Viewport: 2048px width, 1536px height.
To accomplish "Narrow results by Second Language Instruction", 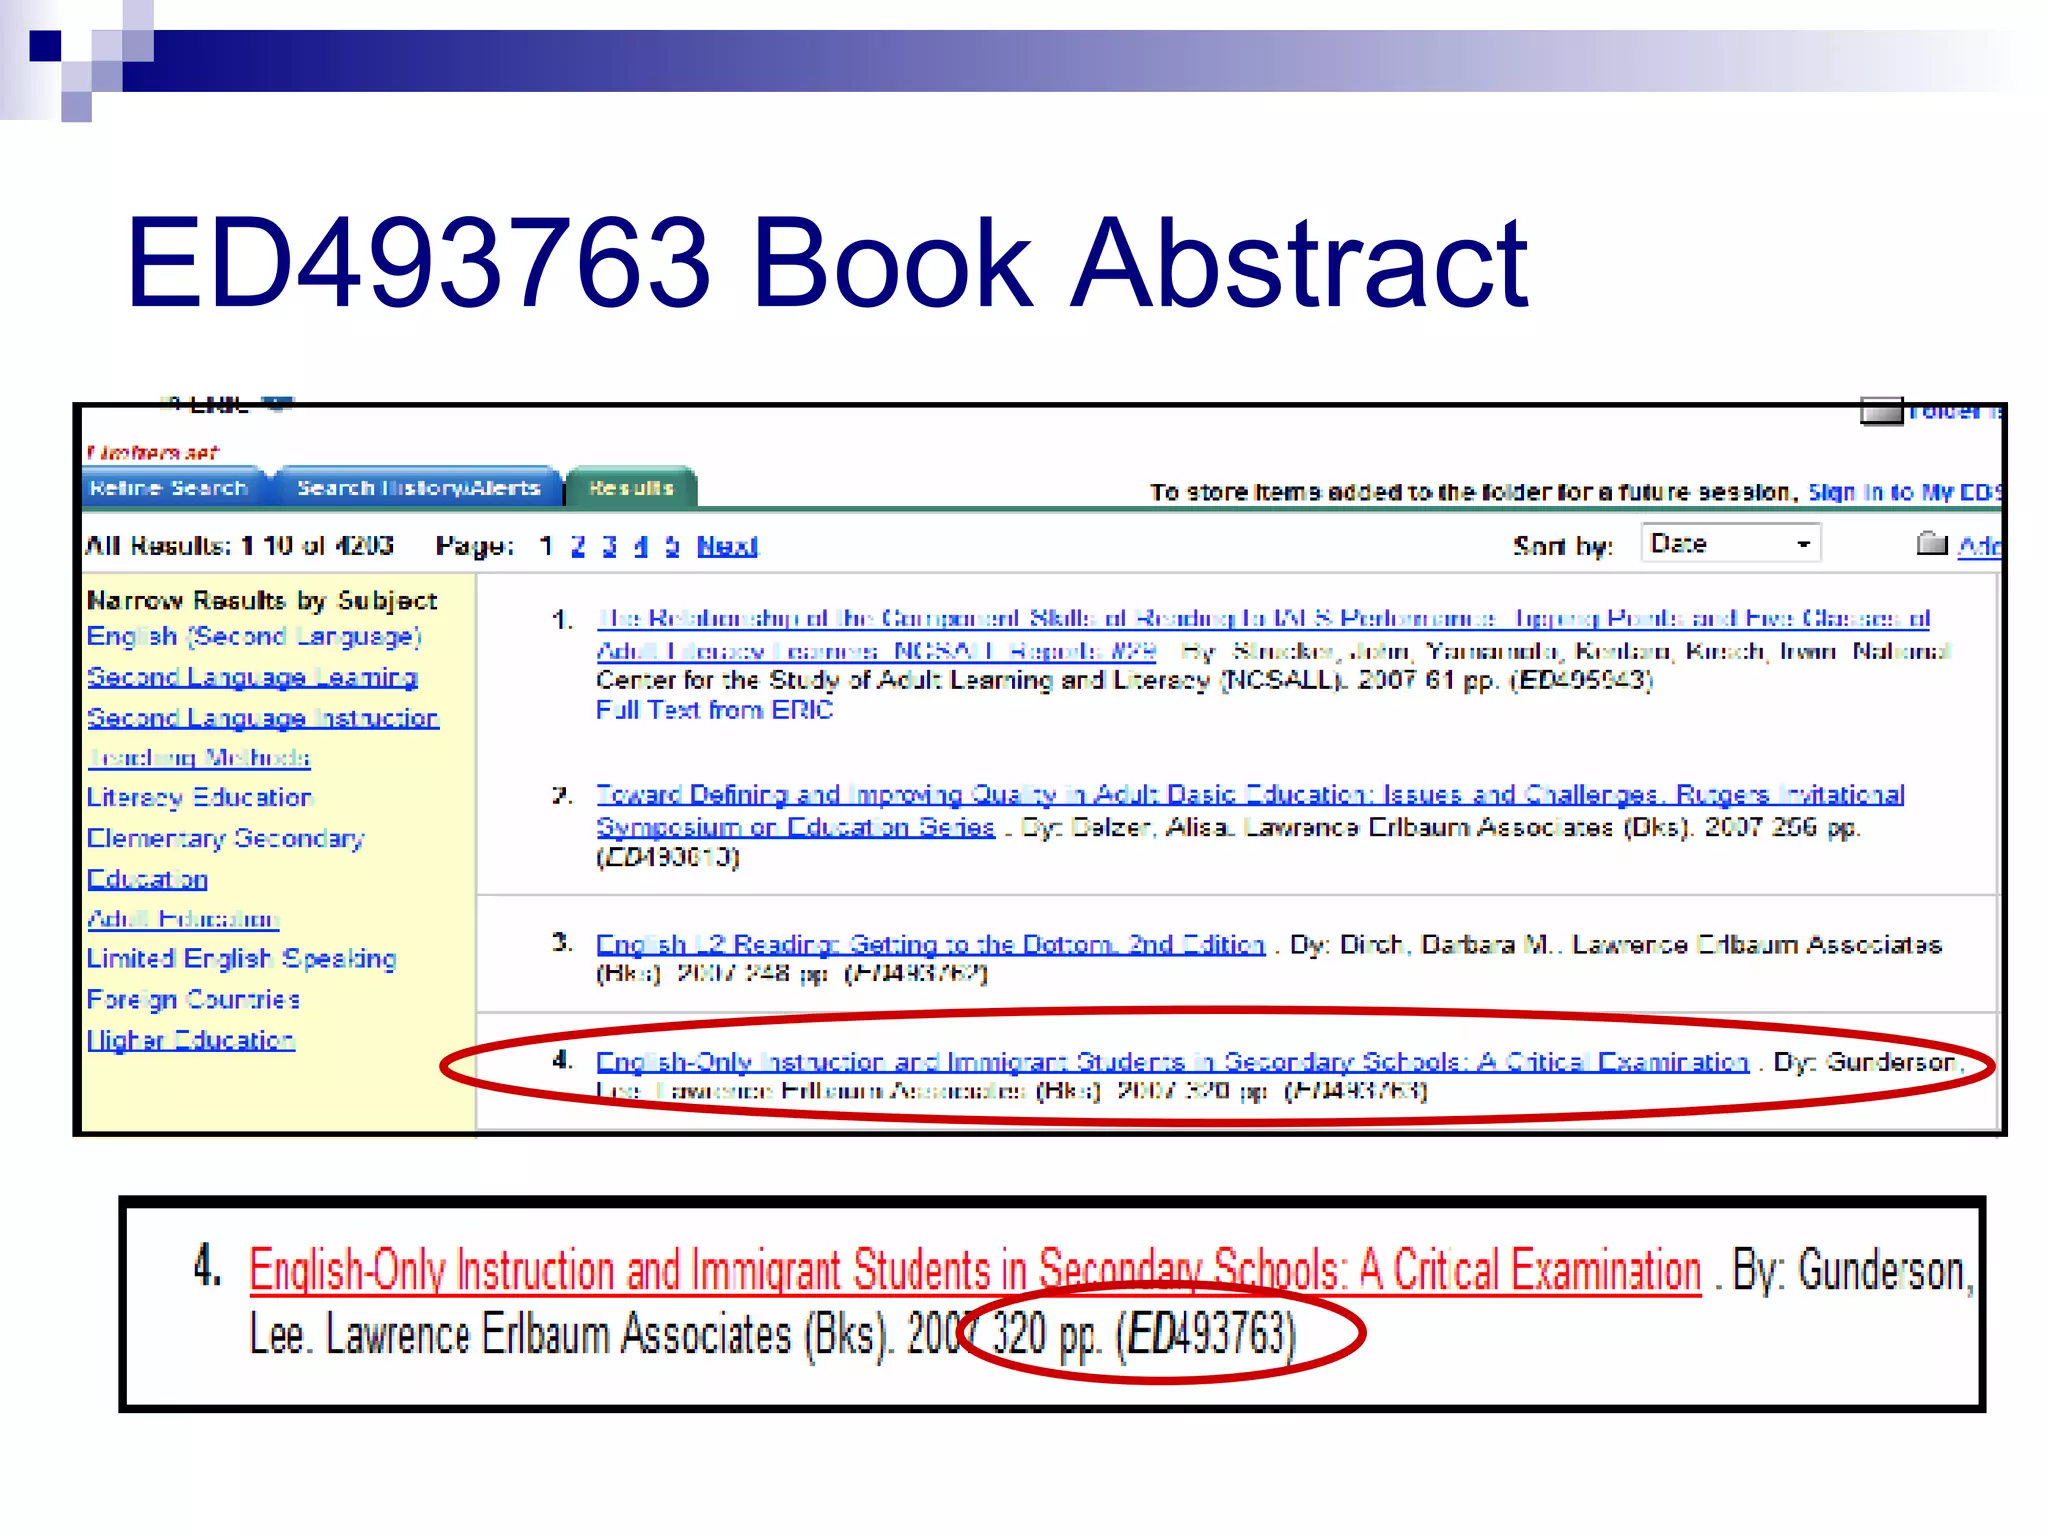I will point(263,718).
